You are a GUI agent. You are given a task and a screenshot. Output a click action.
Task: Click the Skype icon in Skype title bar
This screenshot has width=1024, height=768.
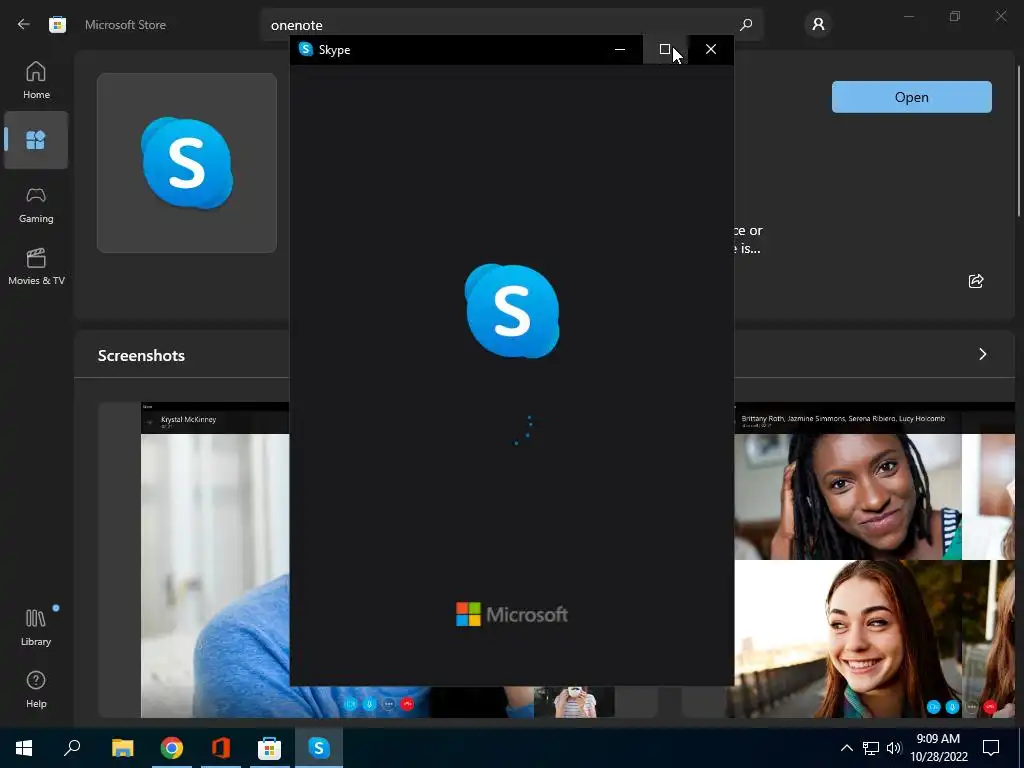pyautogui.click(x=306, y=50)
